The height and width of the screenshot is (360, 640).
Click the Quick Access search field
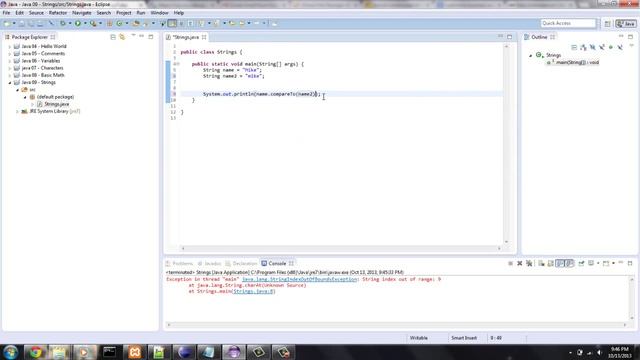pos(568,23)
